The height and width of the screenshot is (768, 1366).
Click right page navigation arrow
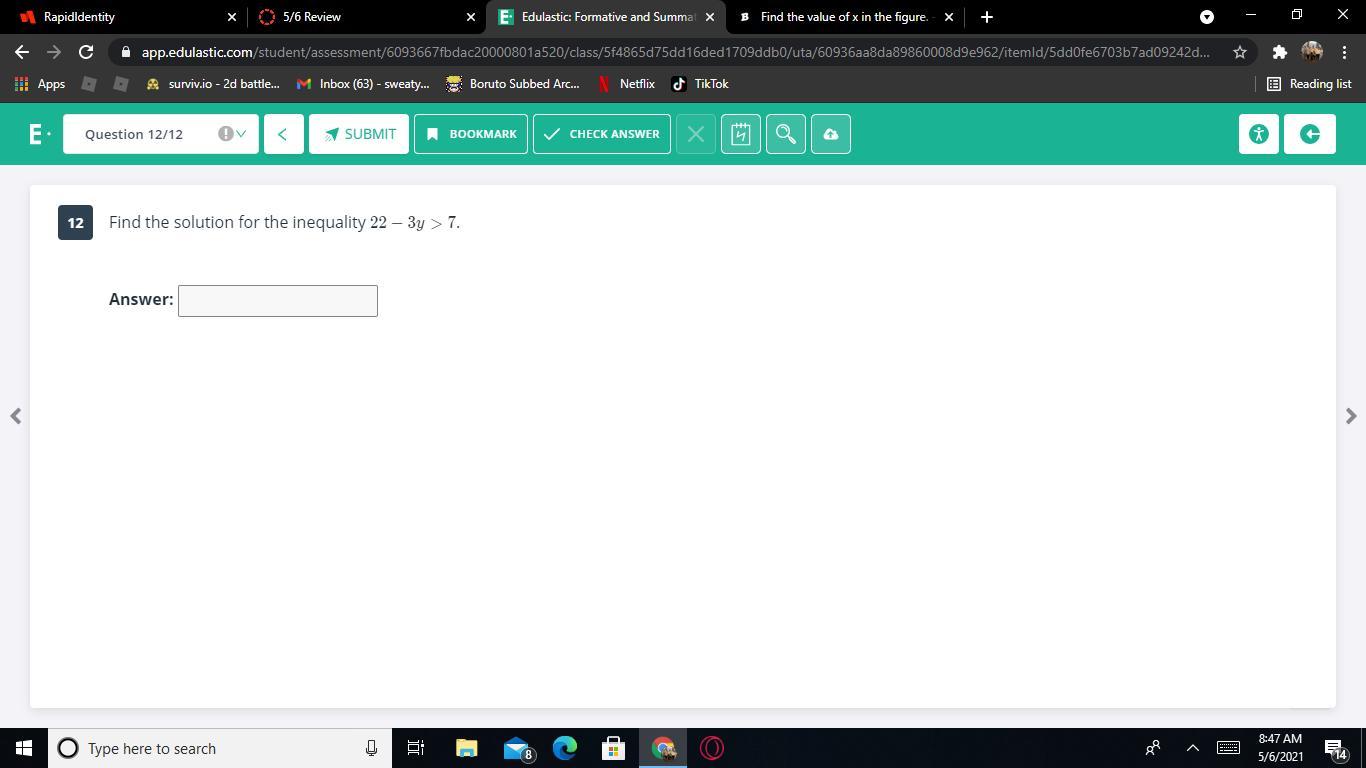point(1351,416)
